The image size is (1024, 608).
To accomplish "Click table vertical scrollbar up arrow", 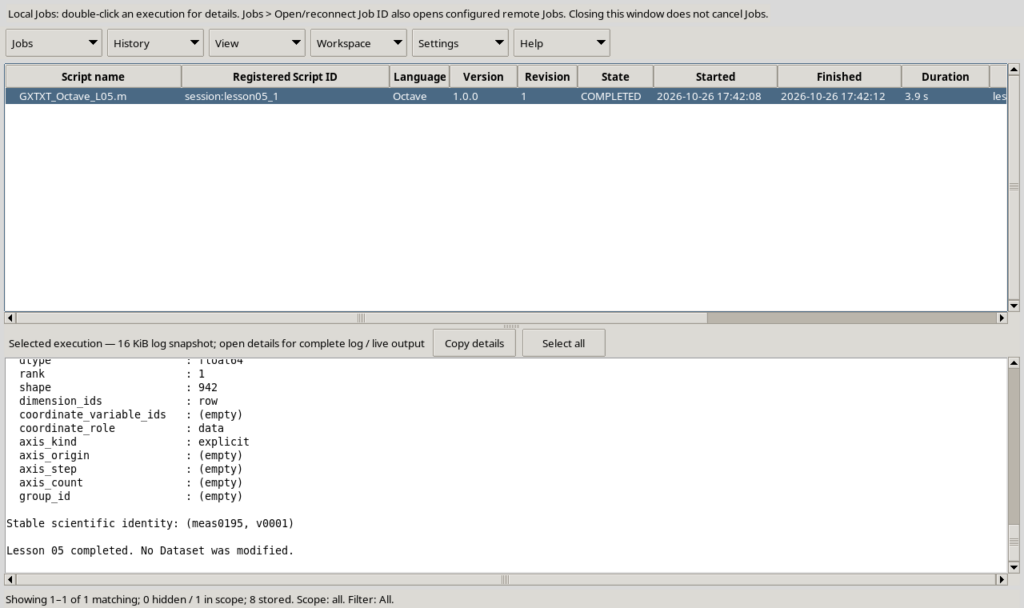I will pyautogui.click(x=1014, y=69).
